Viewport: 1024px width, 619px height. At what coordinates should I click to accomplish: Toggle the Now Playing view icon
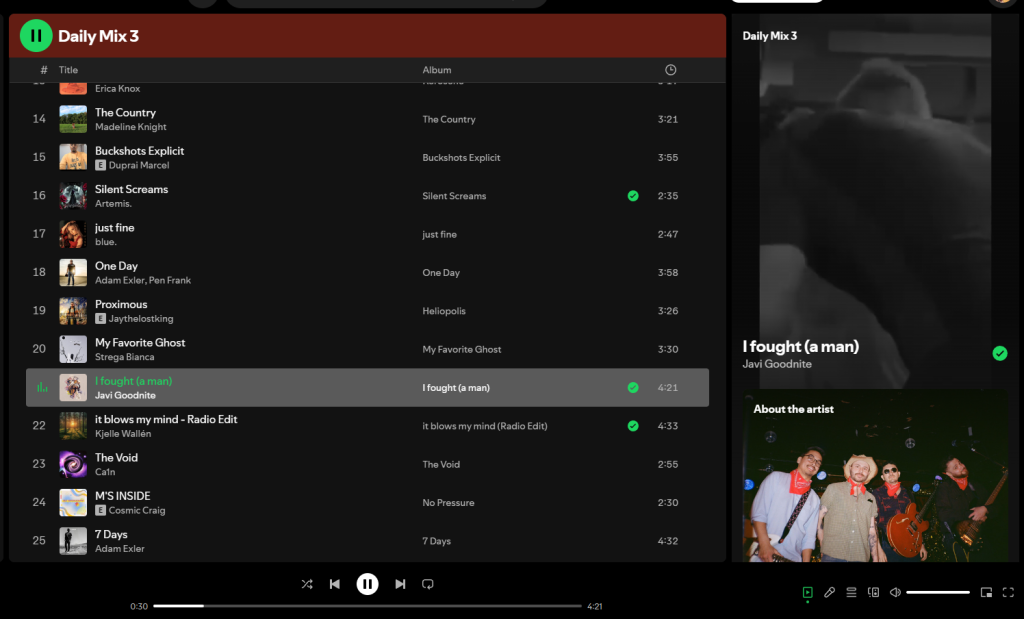[808, 592]
